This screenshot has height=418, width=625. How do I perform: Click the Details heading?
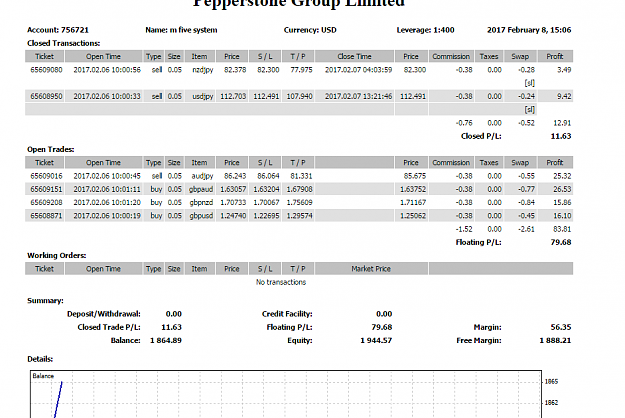coord(40,359)
